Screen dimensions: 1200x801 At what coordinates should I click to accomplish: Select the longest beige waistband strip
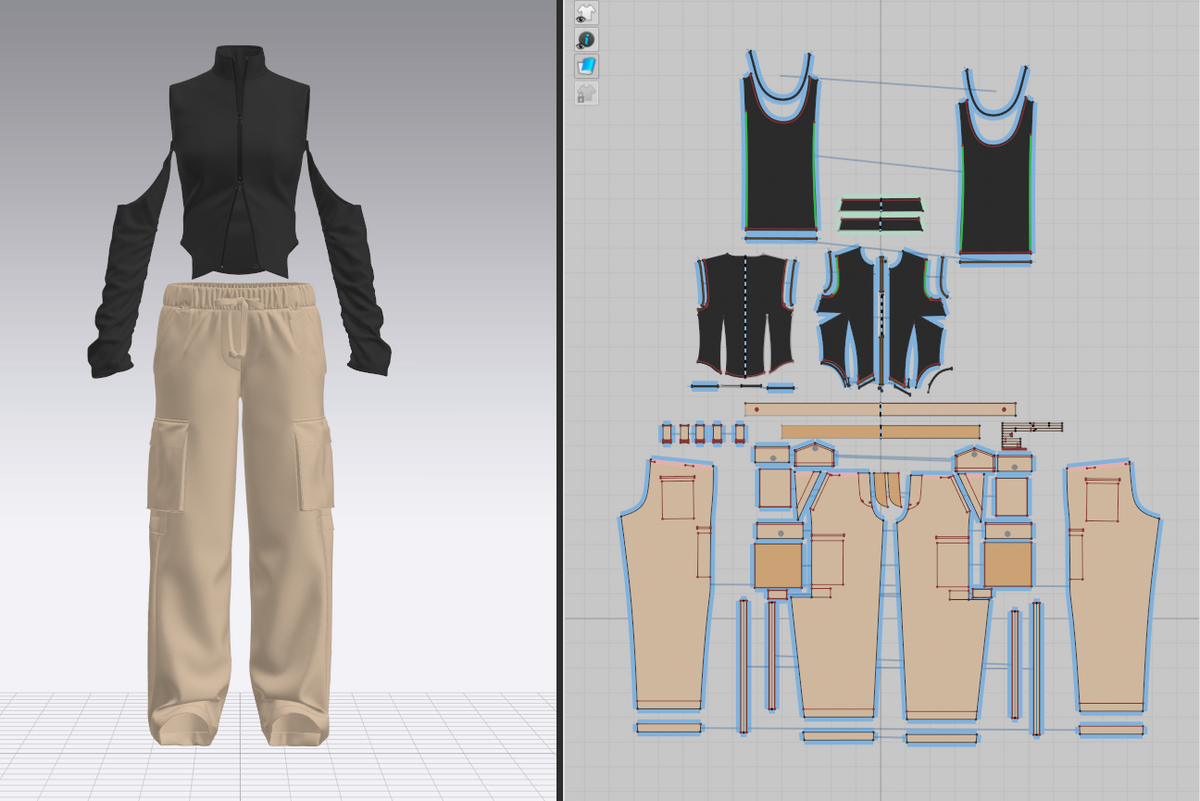[880, 409]
